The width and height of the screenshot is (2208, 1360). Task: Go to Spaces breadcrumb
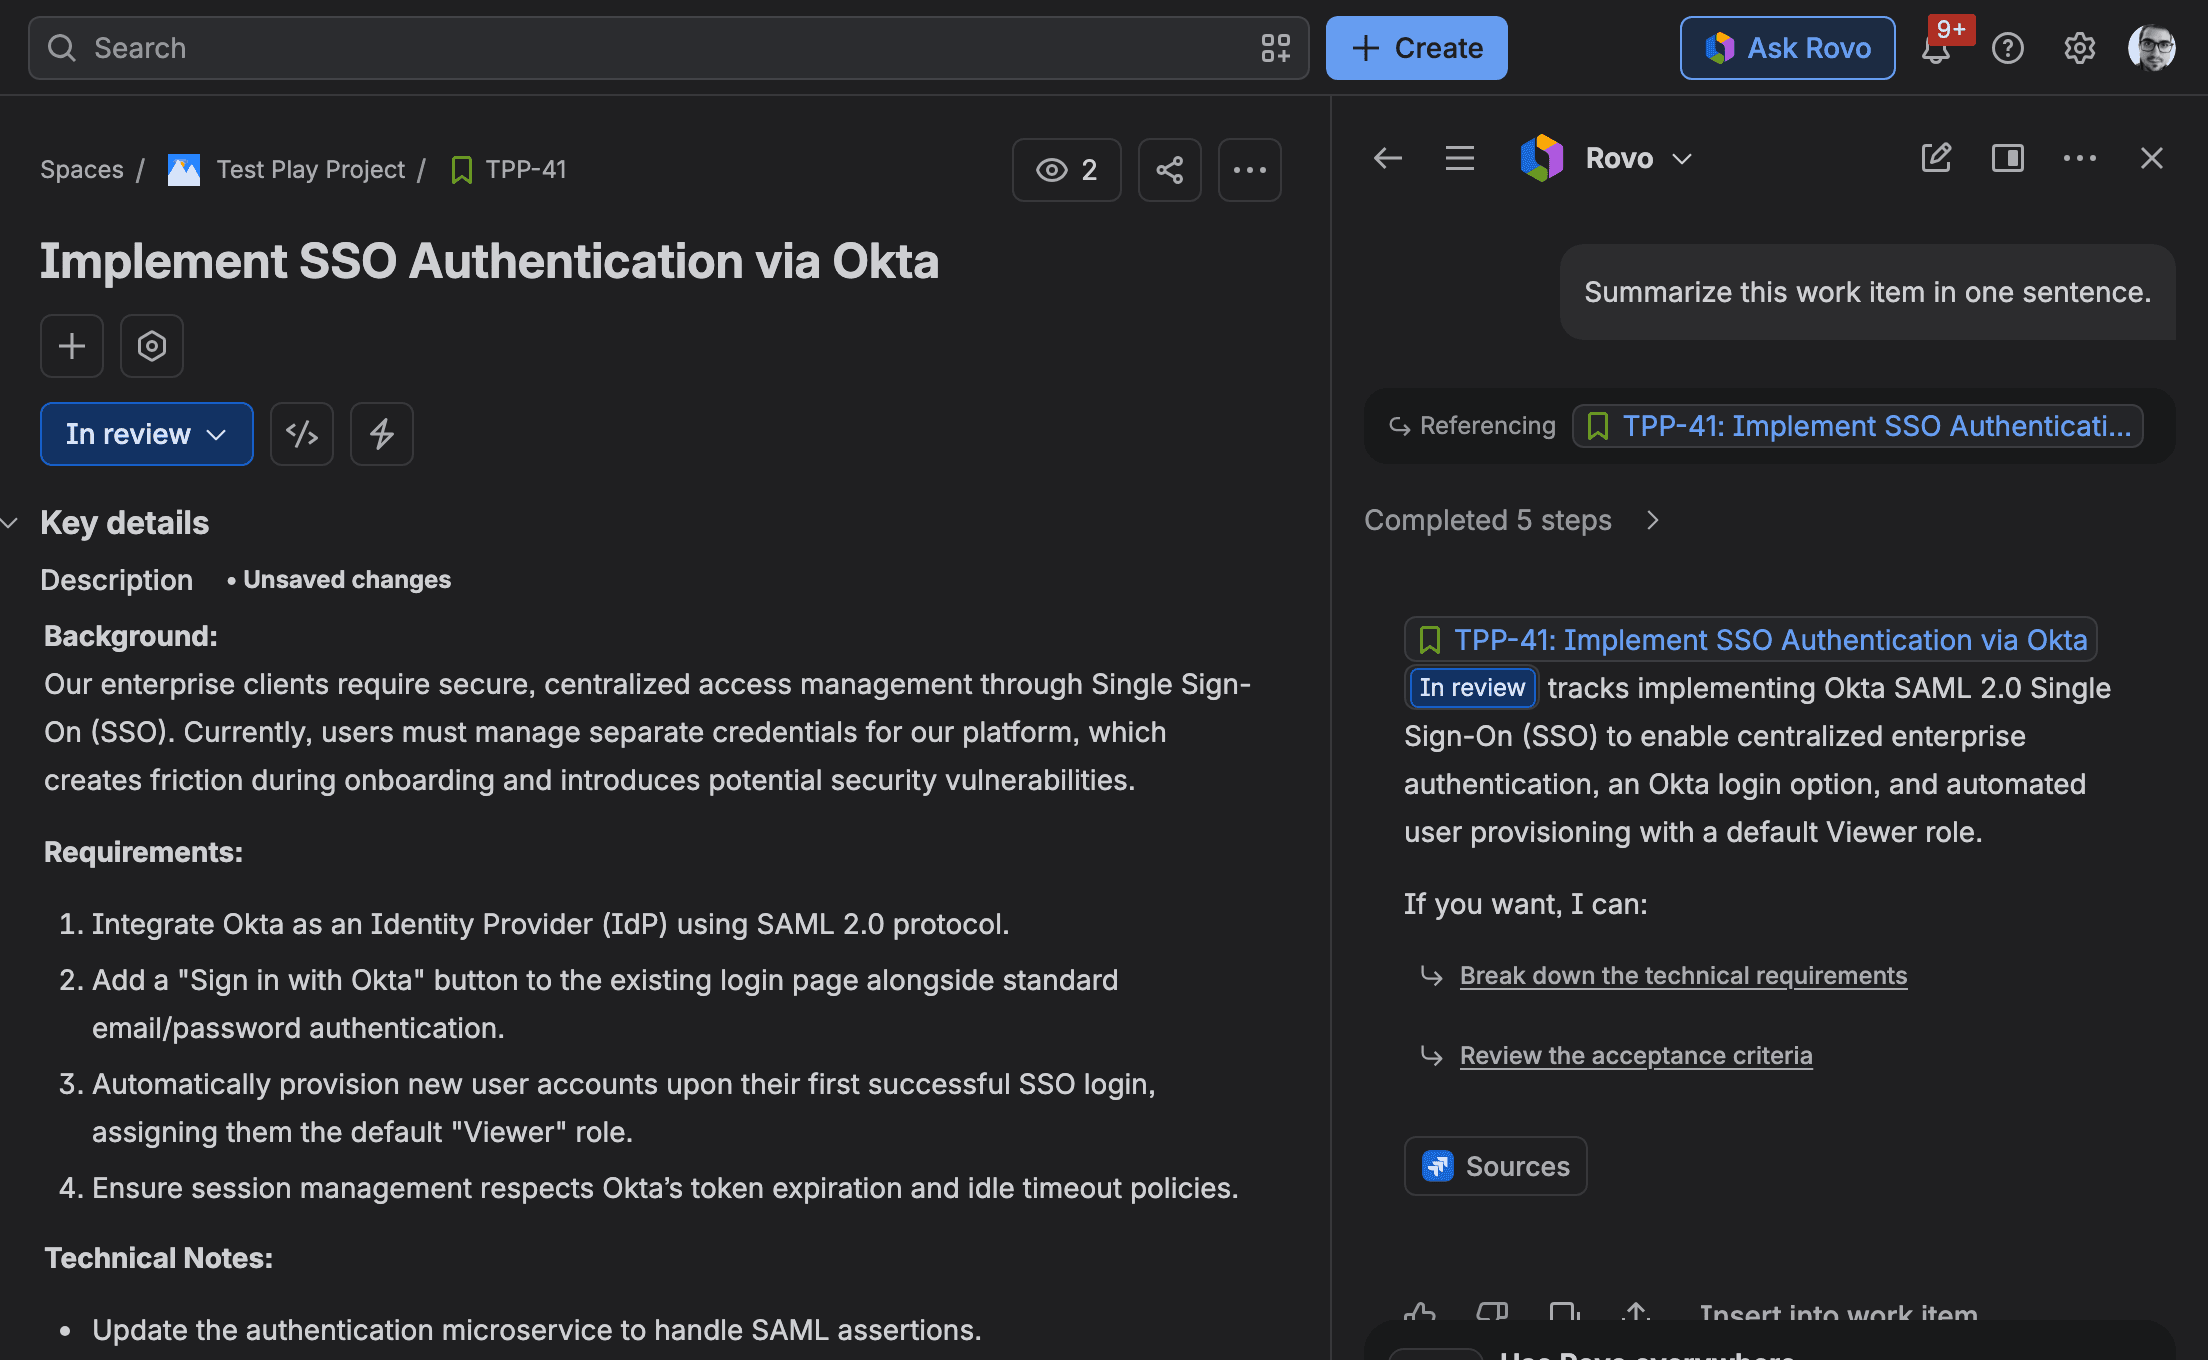[82, 170]
